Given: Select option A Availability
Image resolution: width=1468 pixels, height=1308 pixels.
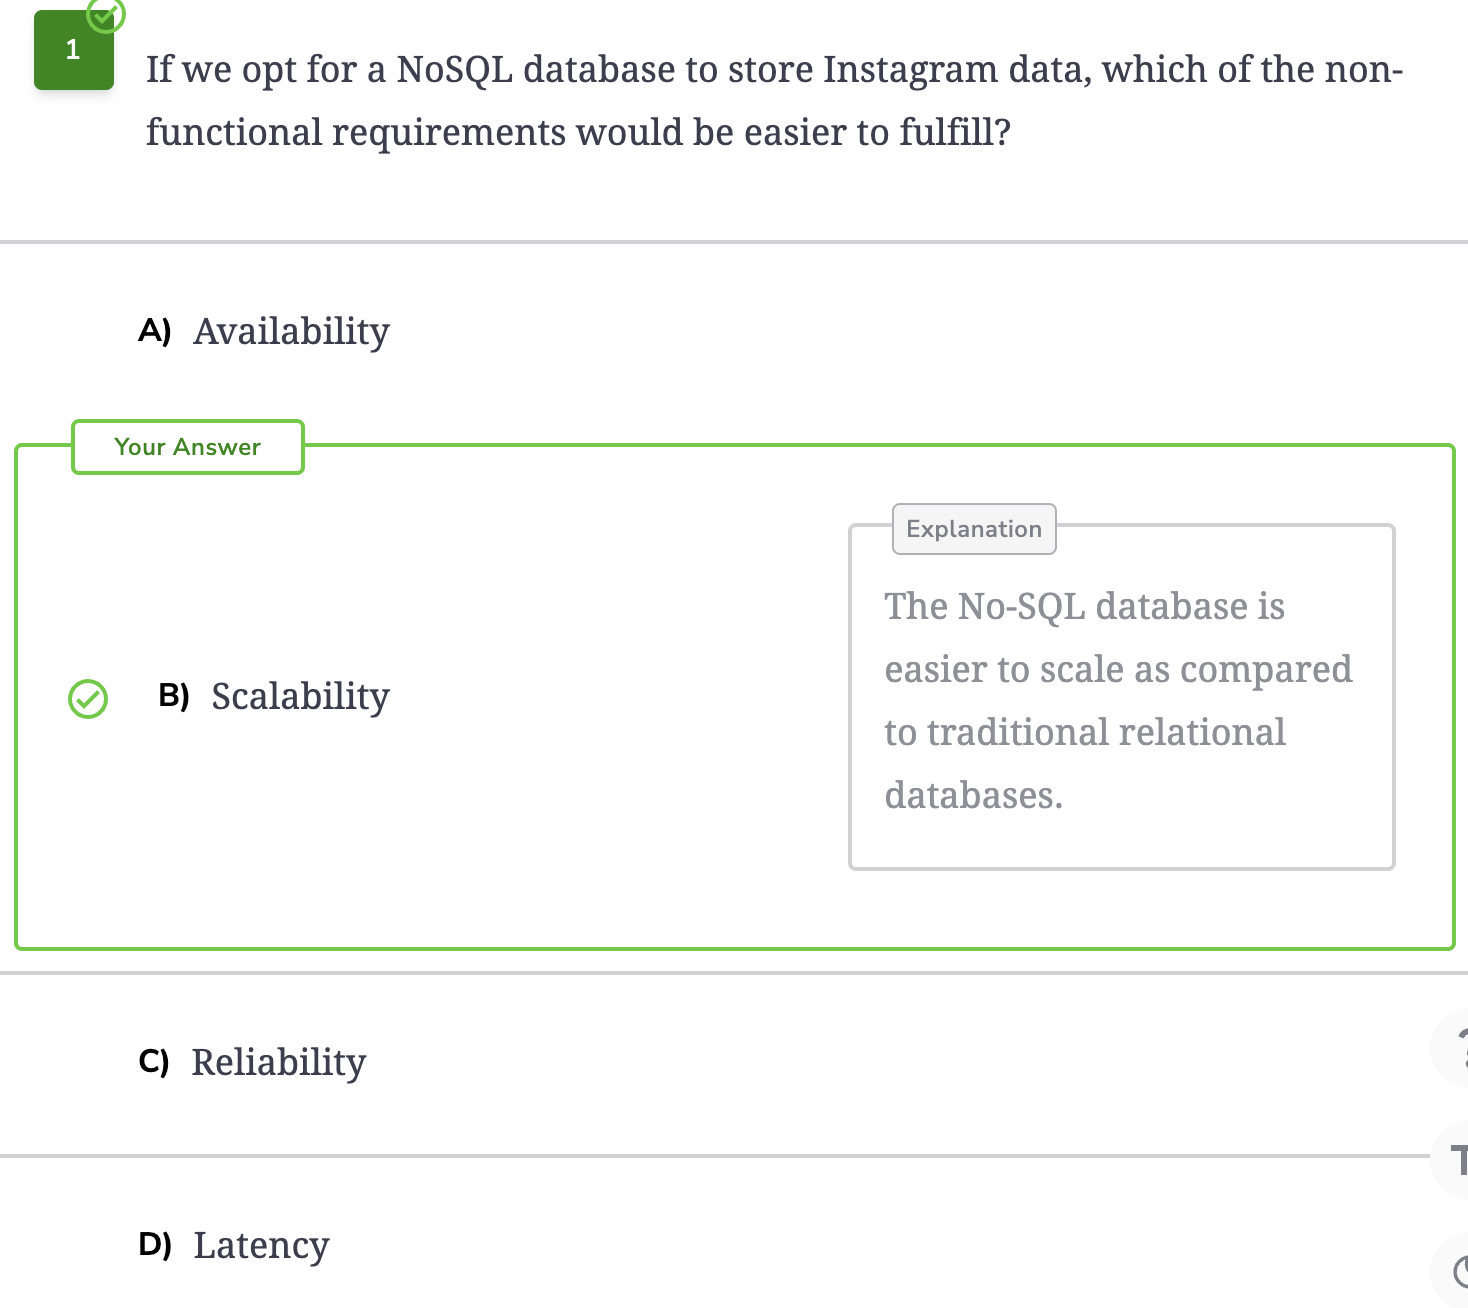Looking at the screenshot, I should 264,331.
